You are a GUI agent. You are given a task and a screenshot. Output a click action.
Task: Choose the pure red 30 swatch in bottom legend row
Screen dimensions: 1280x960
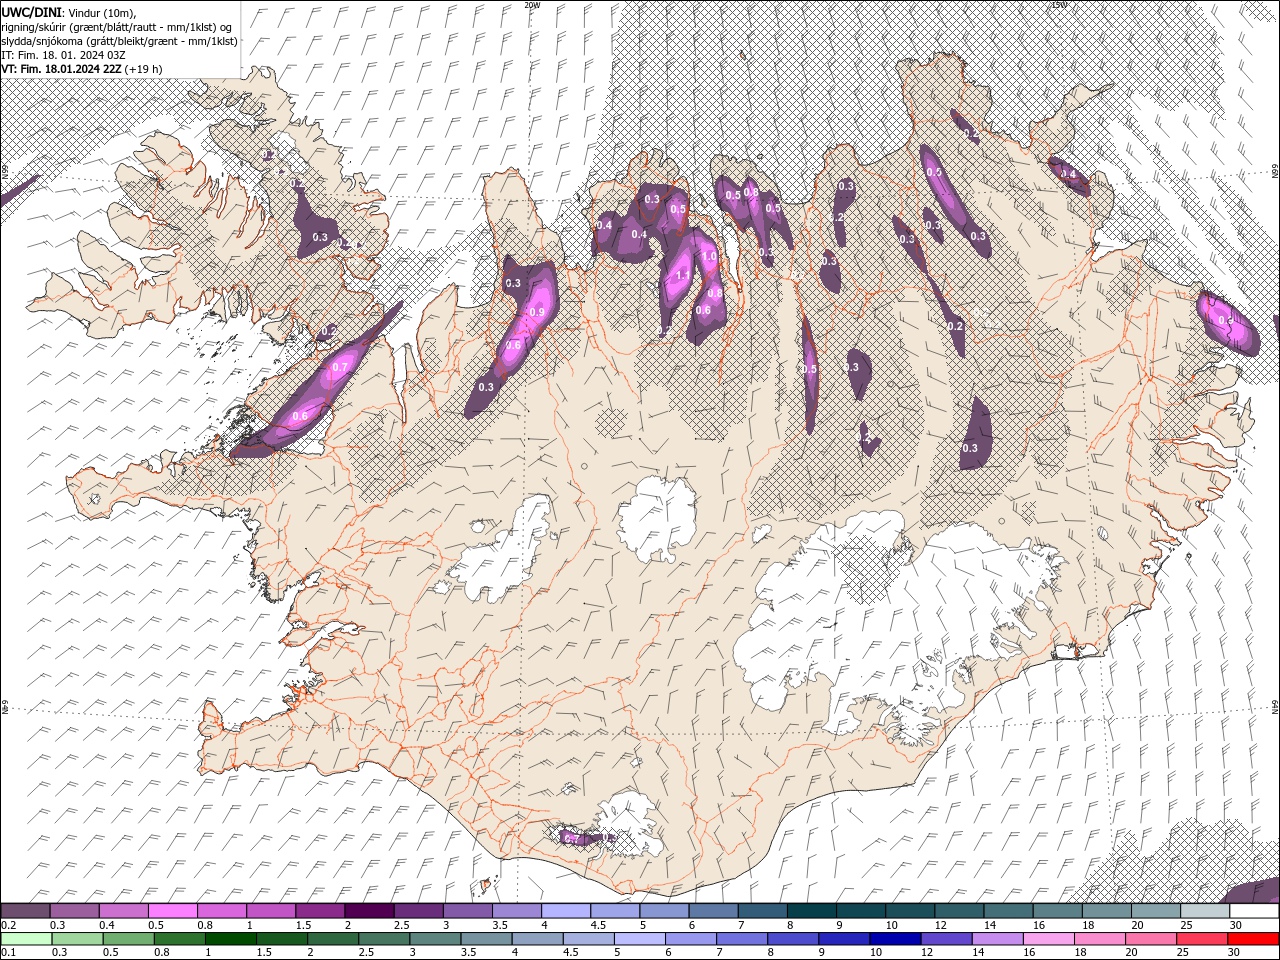1252,939
